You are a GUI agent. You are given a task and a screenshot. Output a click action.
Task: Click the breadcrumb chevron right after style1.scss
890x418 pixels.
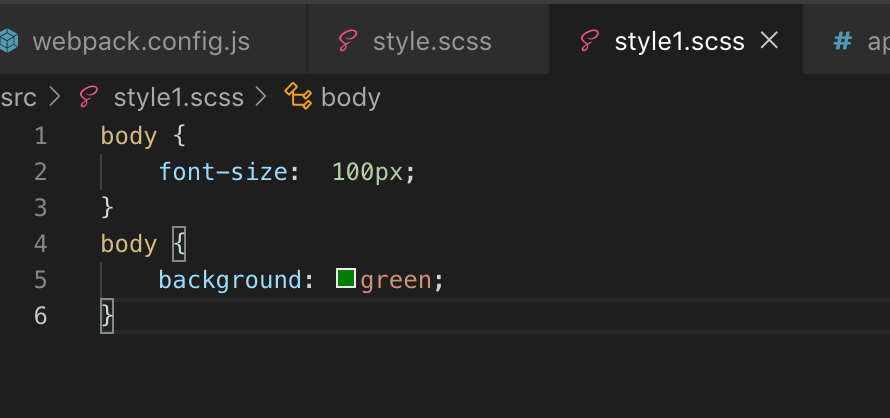[263, 97]
